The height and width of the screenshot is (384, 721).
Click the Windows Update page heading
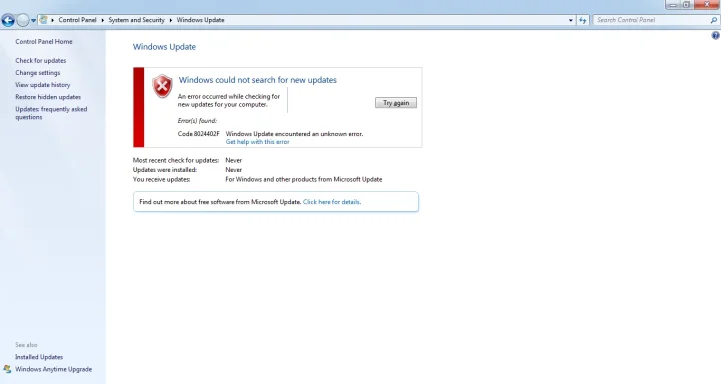click(164, 47)
